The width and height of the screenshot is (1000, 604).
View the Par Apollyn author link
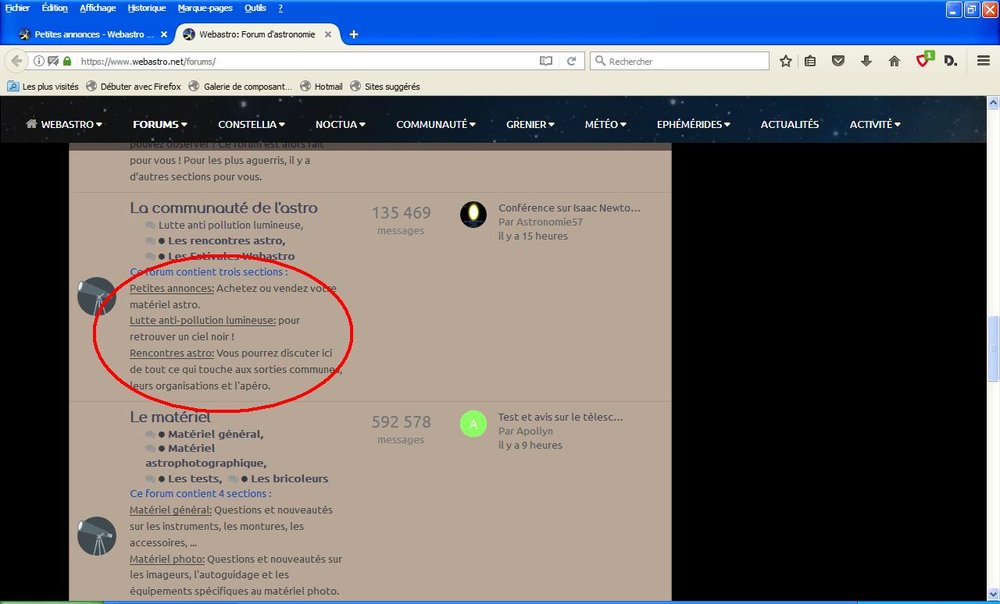pos(526,431)
